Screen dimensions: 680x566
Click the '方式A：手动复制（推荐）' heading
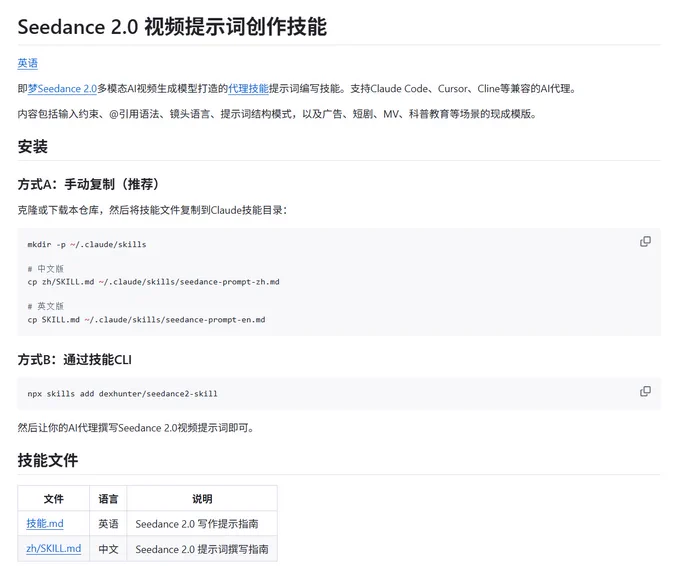pyautogui.click(x=88, y=184)
